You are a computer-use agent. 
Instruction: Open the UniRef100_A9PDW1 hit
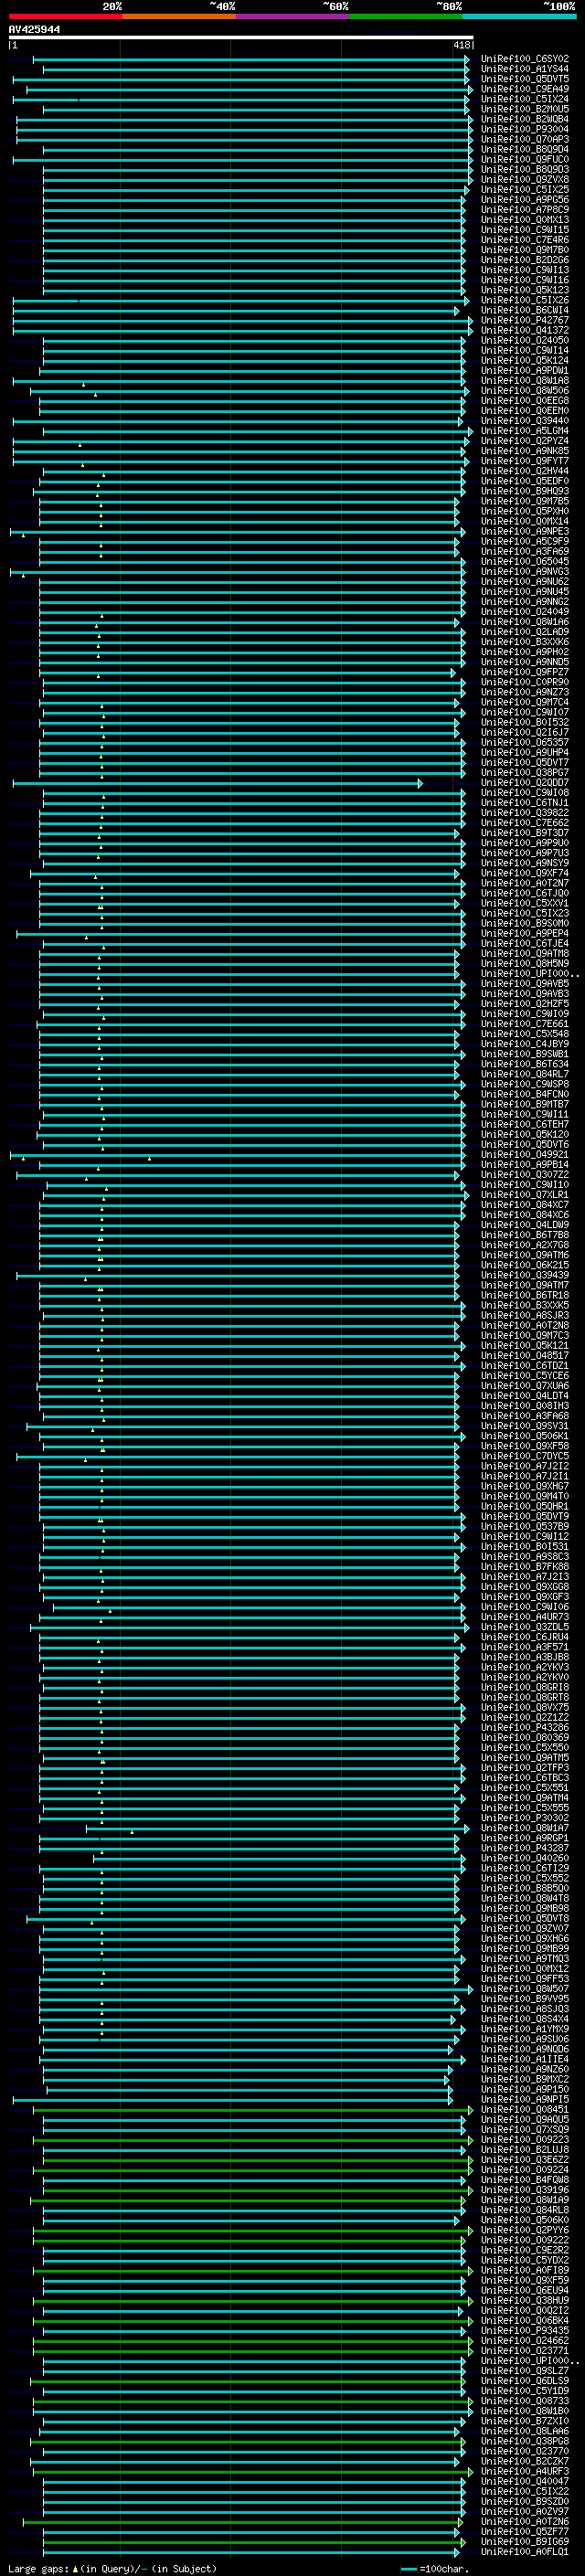pyautogui.click(x=525, y=370)
